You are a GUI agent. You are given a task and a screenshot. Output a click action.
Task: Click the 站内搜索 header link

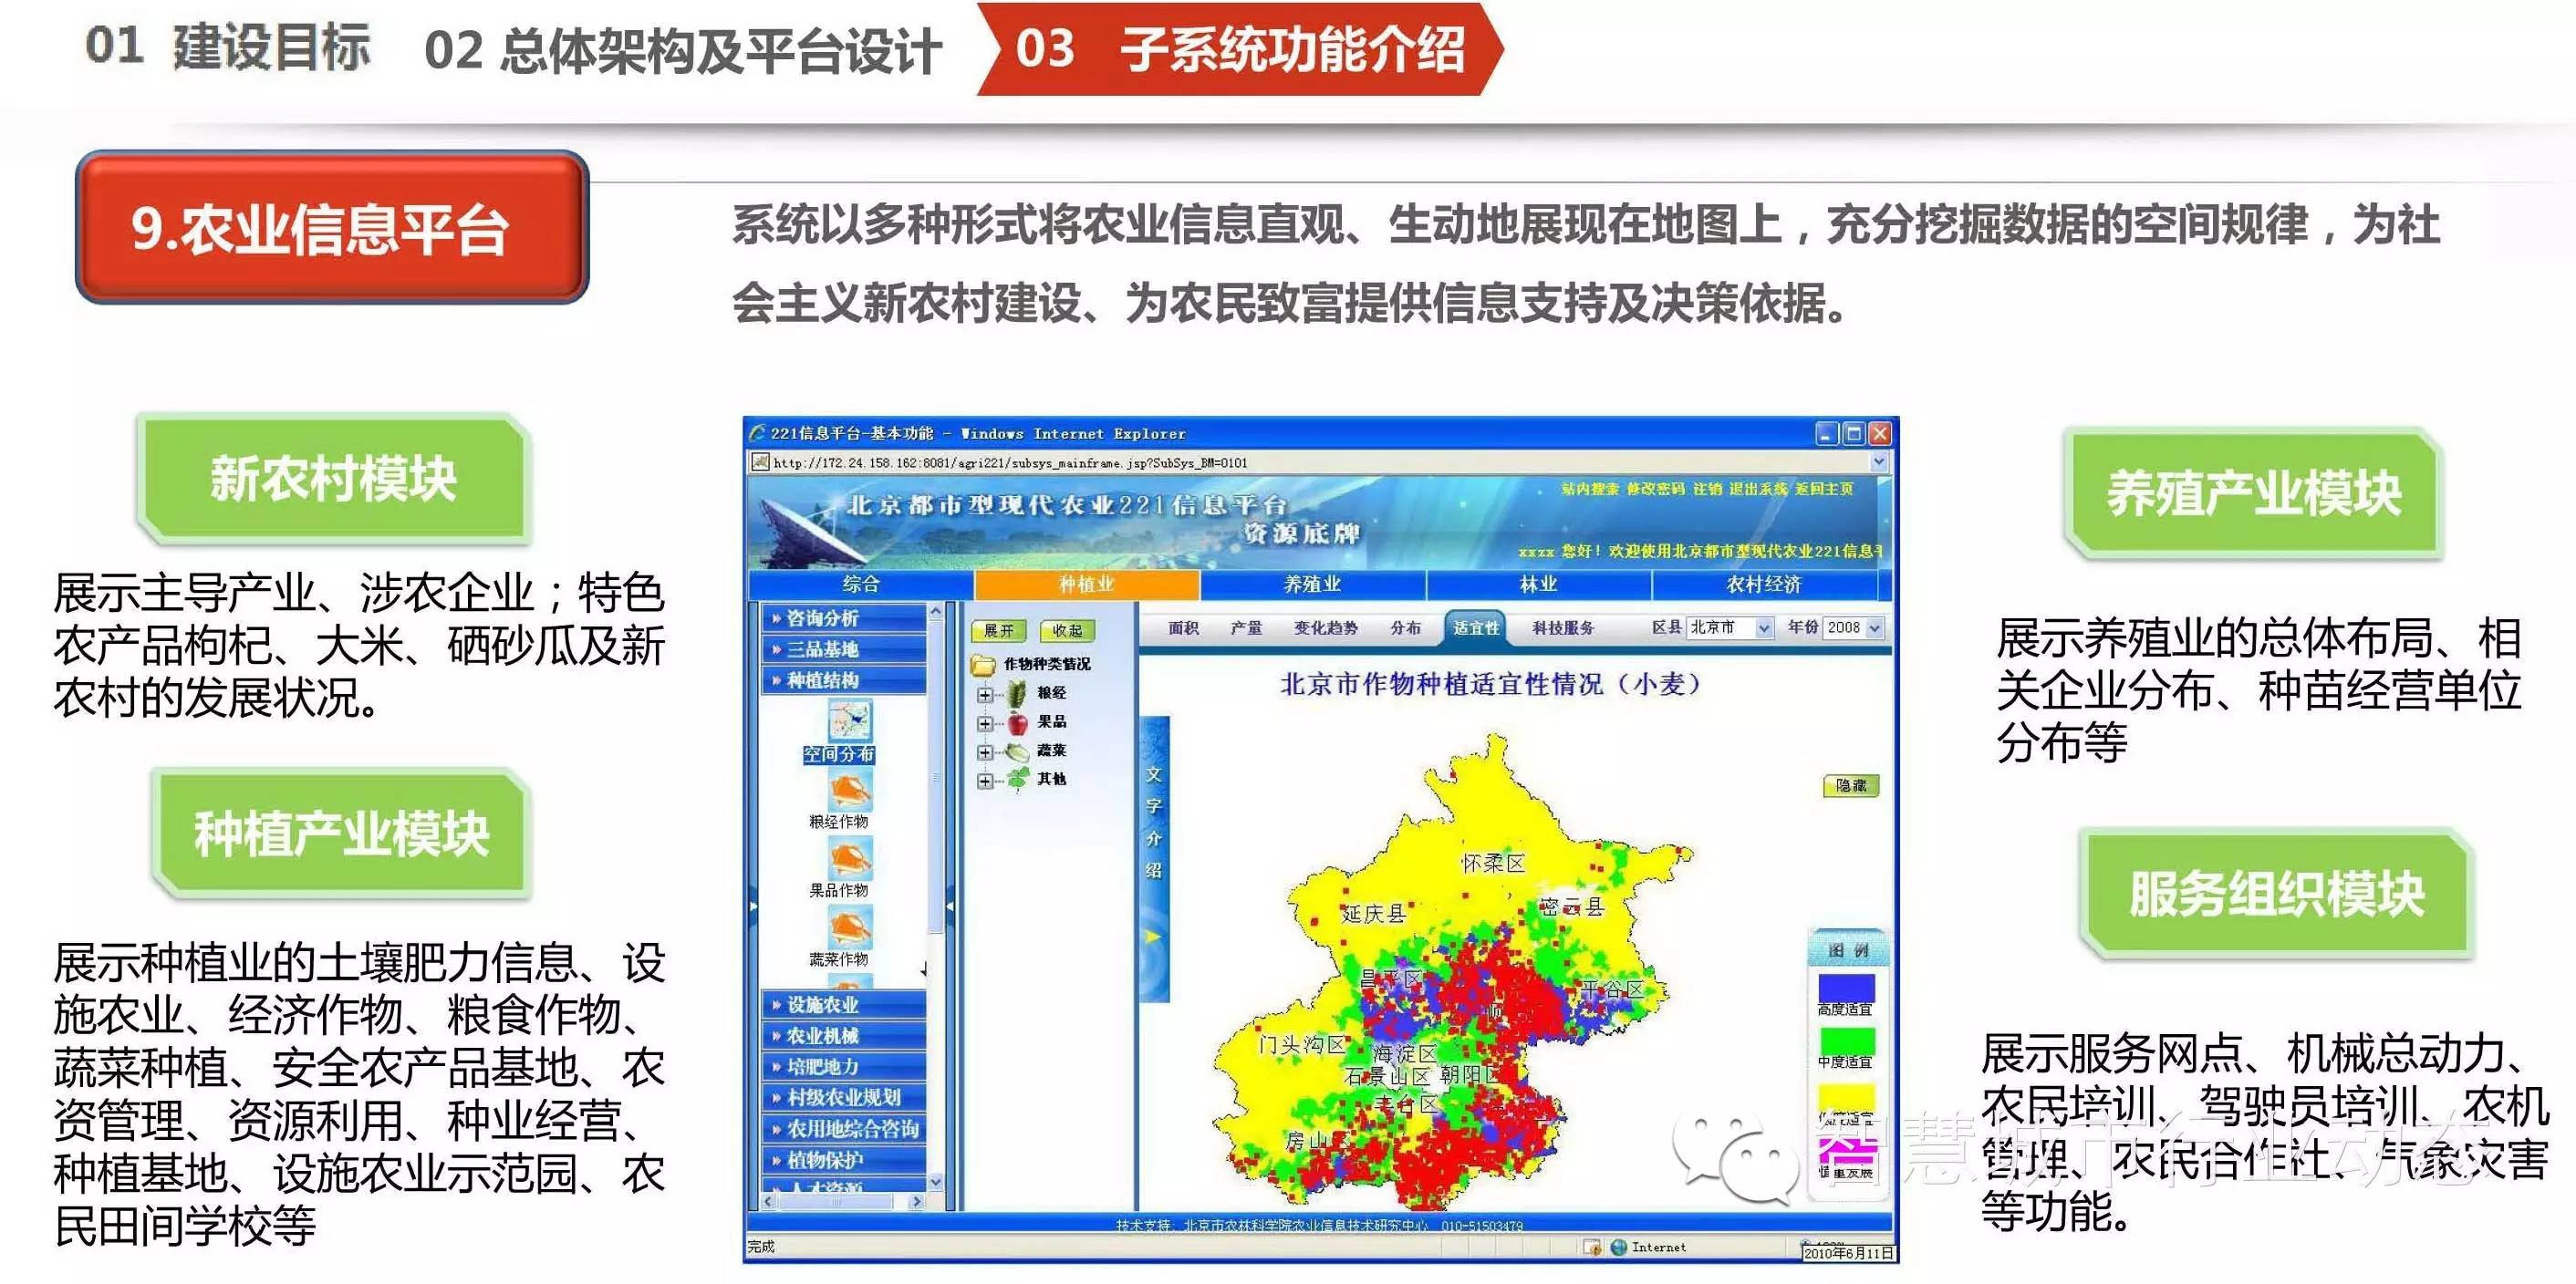coord(1589,489)
